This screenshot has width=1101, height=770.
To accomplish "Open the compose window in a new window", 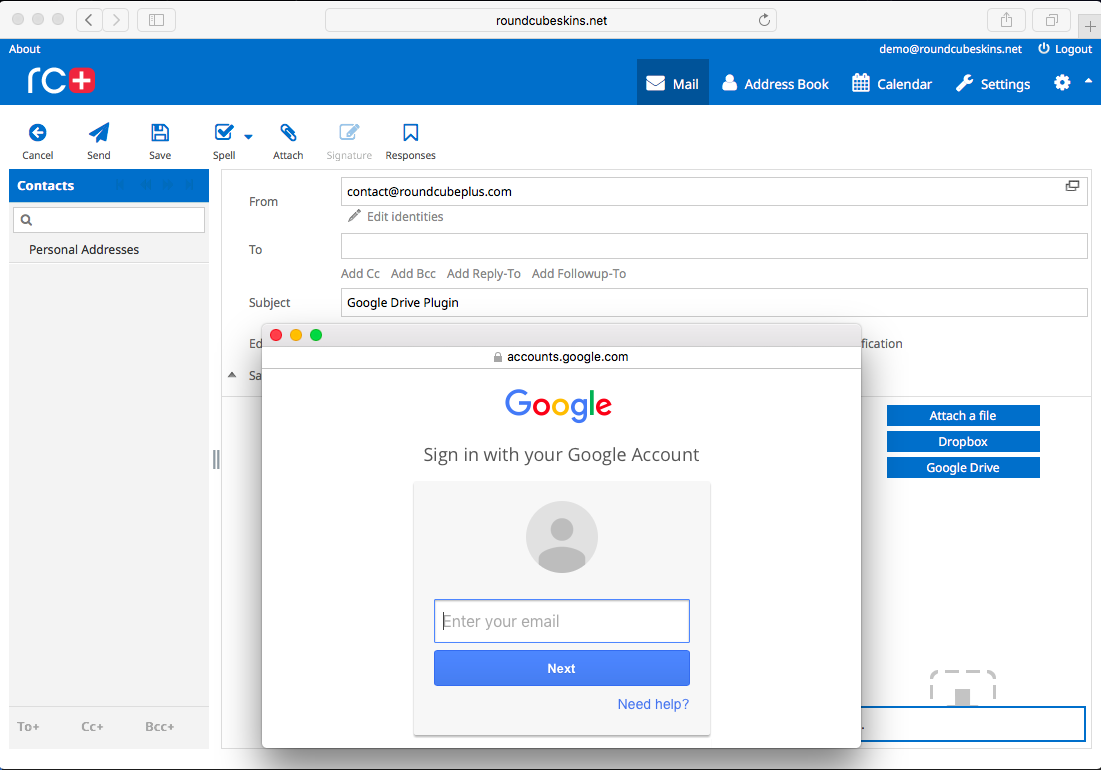I will coord(1072,186).
